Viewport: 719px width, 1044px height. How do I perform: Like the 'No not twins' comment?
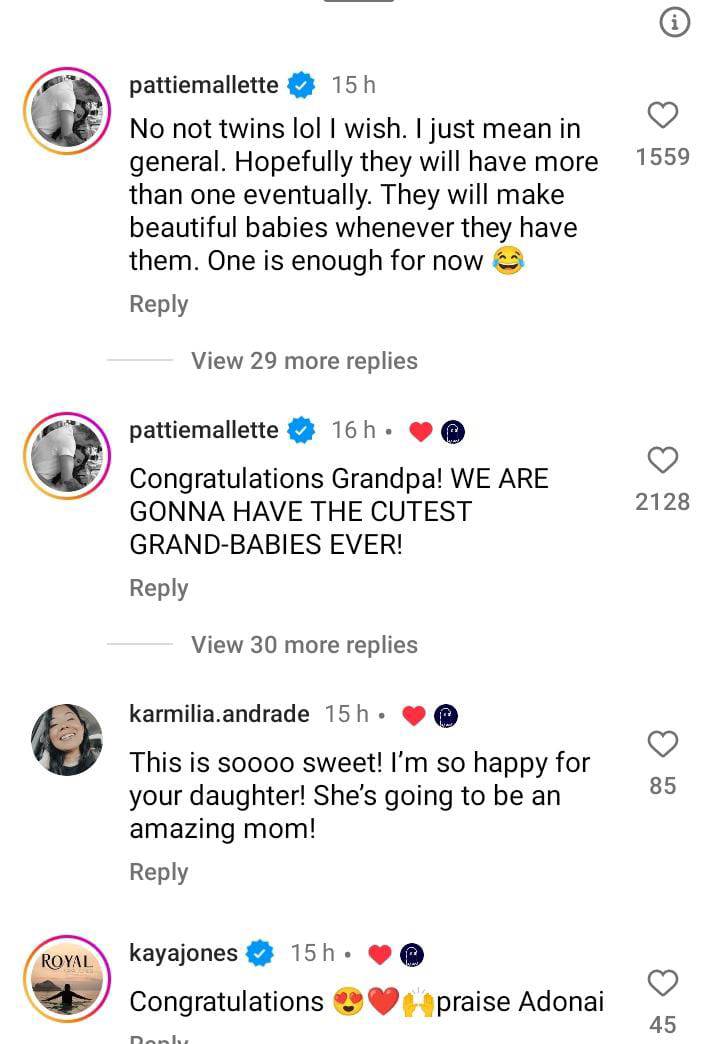click(x=663, y=116)
